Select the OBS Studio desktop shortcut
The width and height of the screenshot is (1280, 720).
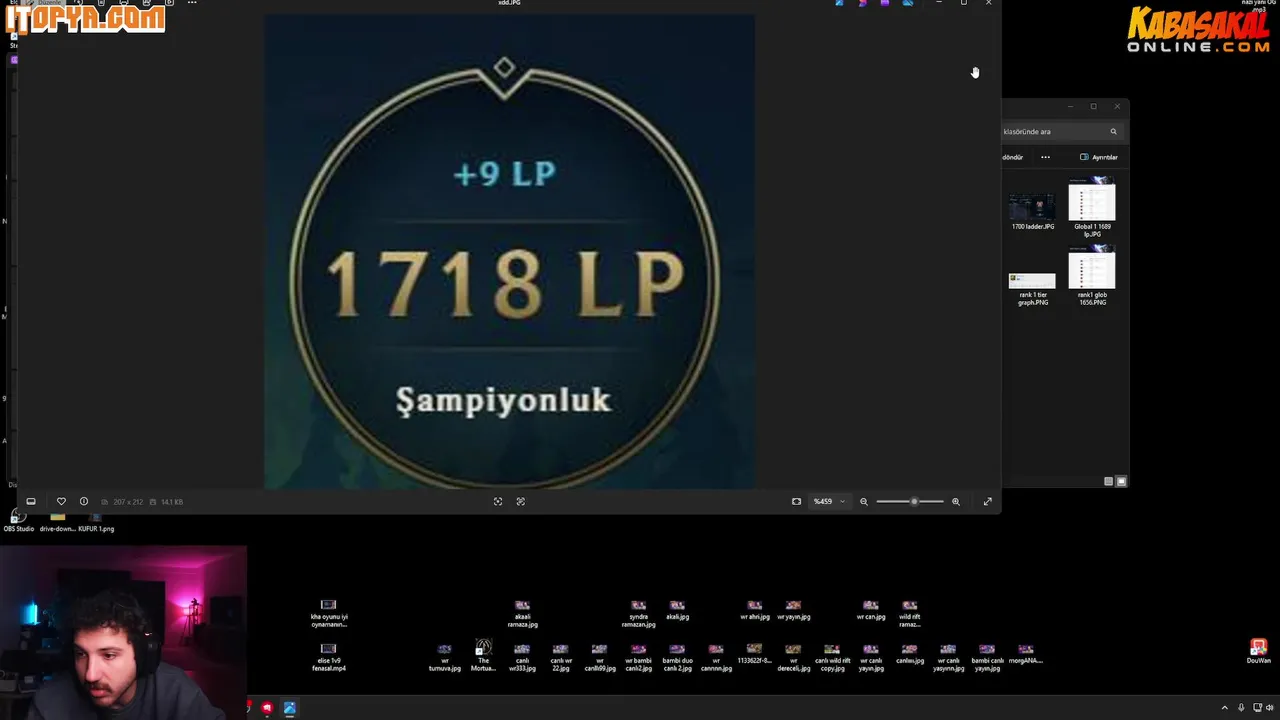(19, 521)
